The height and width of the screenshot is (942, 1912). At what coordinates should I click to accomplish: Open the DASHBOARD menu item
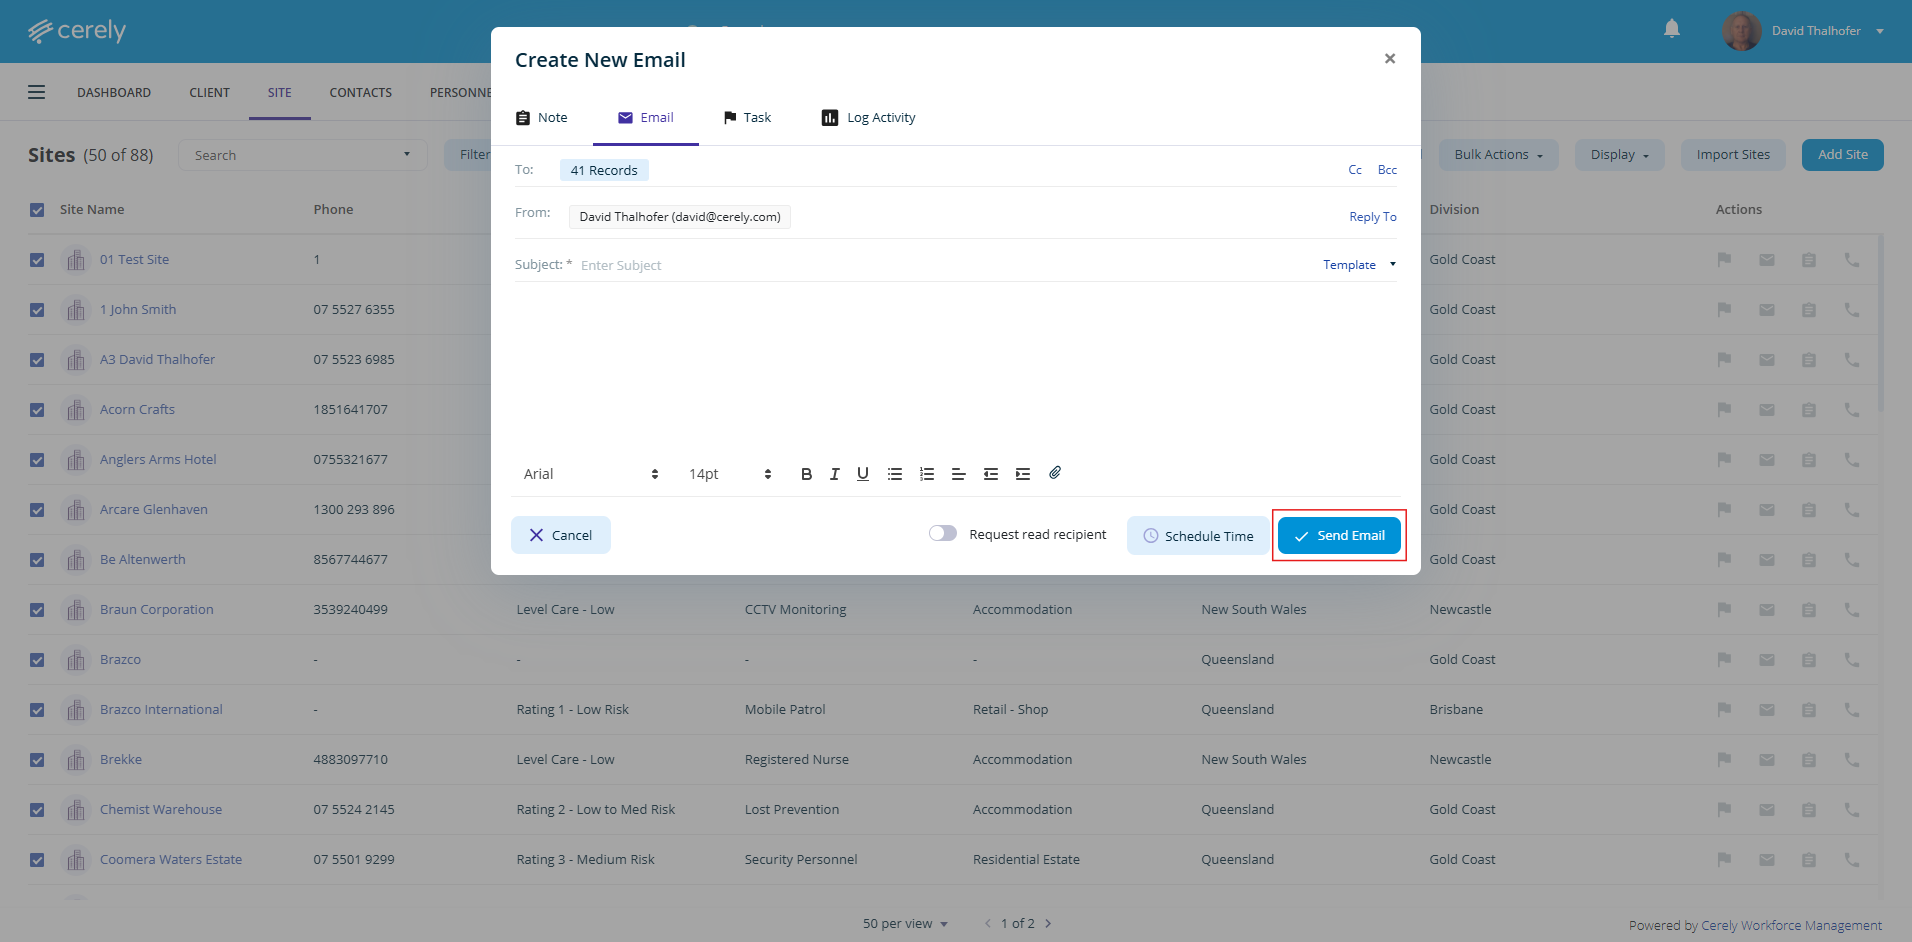click(x=114, y=92)
